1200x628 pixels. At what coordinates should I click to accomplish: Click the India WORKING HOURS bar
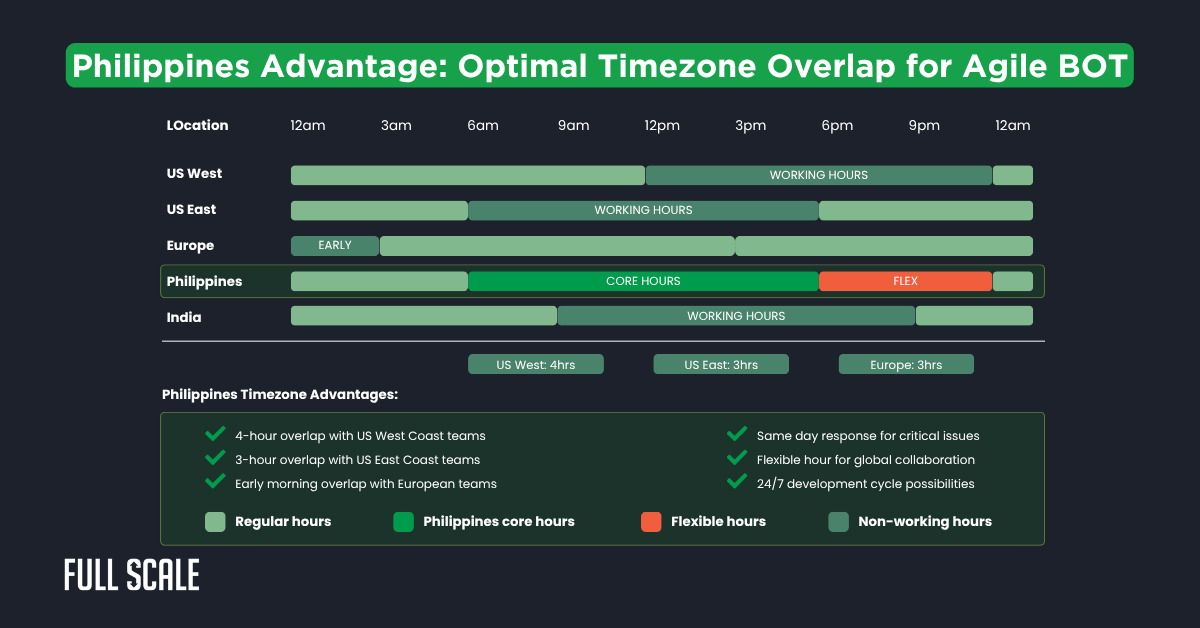(x=735, y=315)
